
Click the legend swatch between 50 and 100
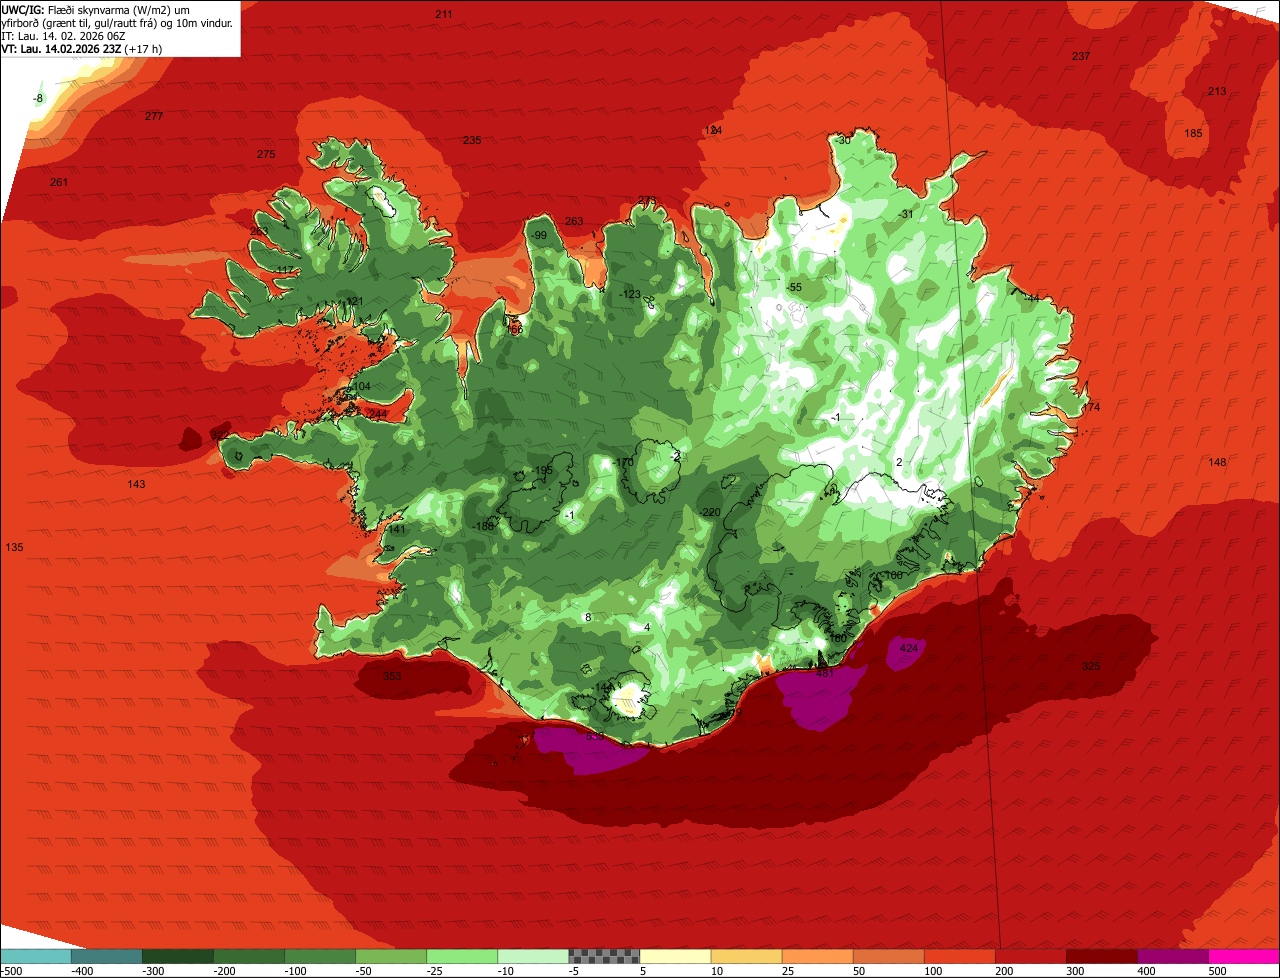887,956
